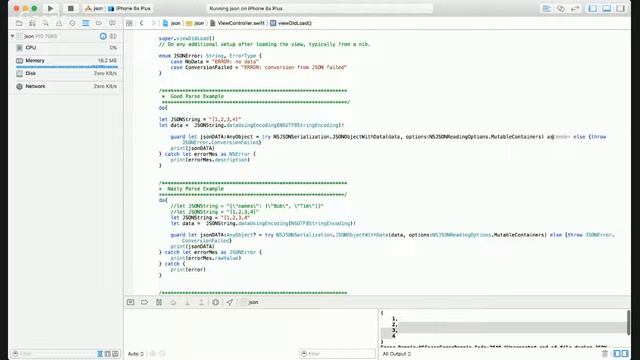640x360 pixels.
Task: Open the Project navigator folder icon
Action: coord(19,23)
